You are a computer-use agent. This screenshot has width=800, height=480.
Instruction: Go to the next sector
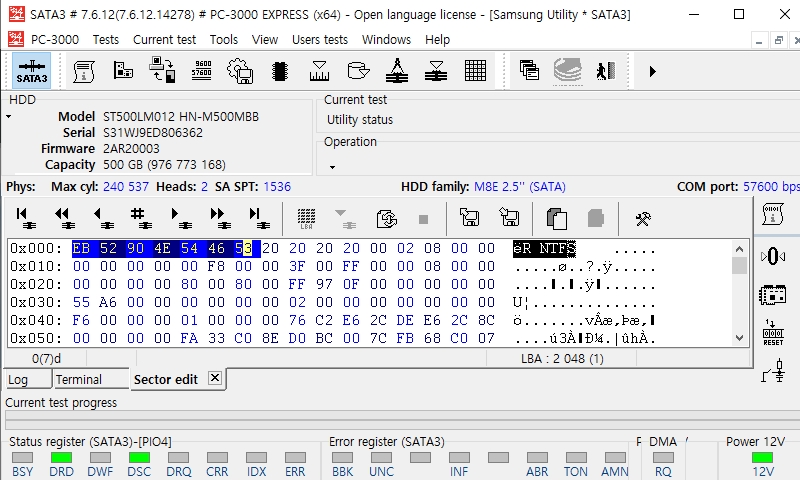pos(181,218)
